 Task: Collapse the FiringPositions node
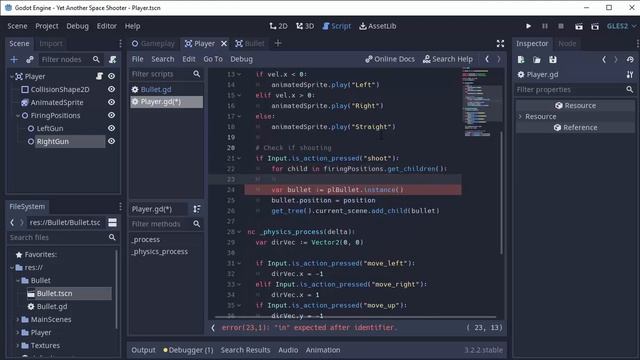pos(18,116)
